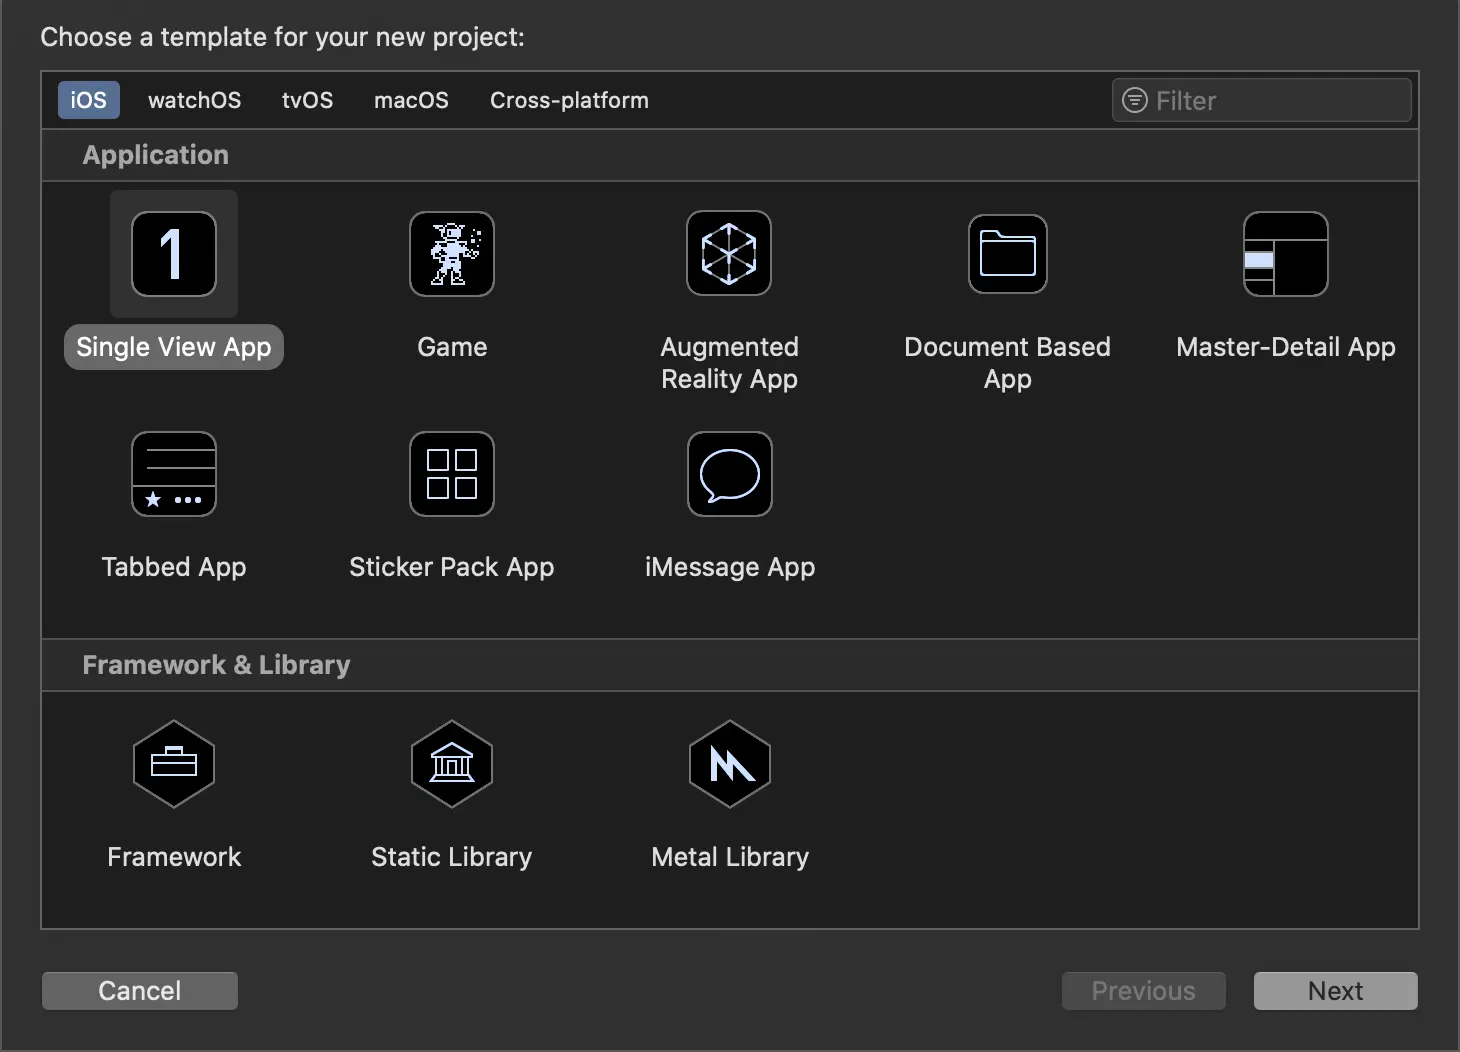The width and height of the screenshot is (1460, 1052).
Task: Click the 'Sticker Pack App' label
Action: (x=452, y=567)
